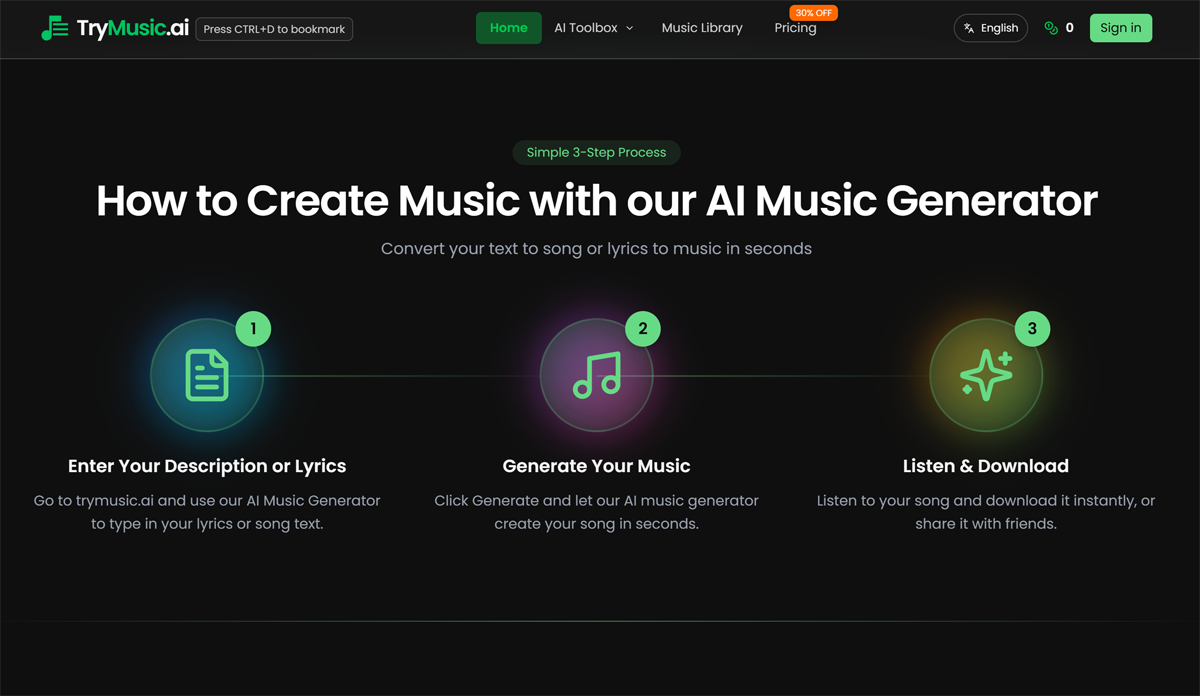
Task: Navigate to the Home tab
Action: coord(508,28)
